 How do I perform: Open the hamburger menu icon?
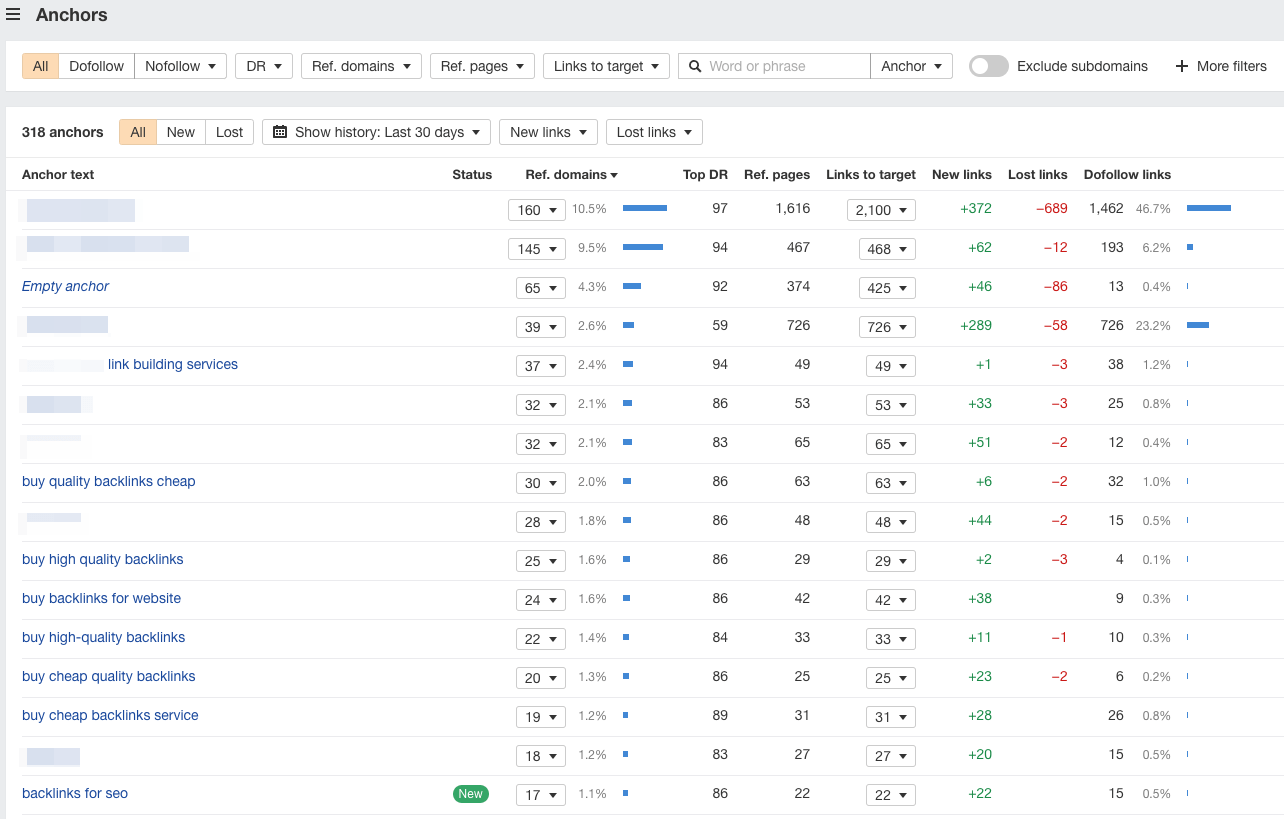pos(13,15)
